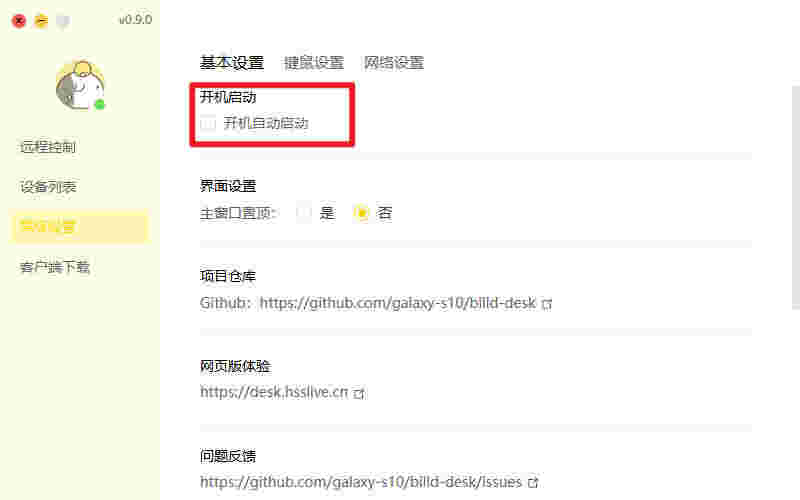Click external link icon after issues URL

[x=533, y=482]
